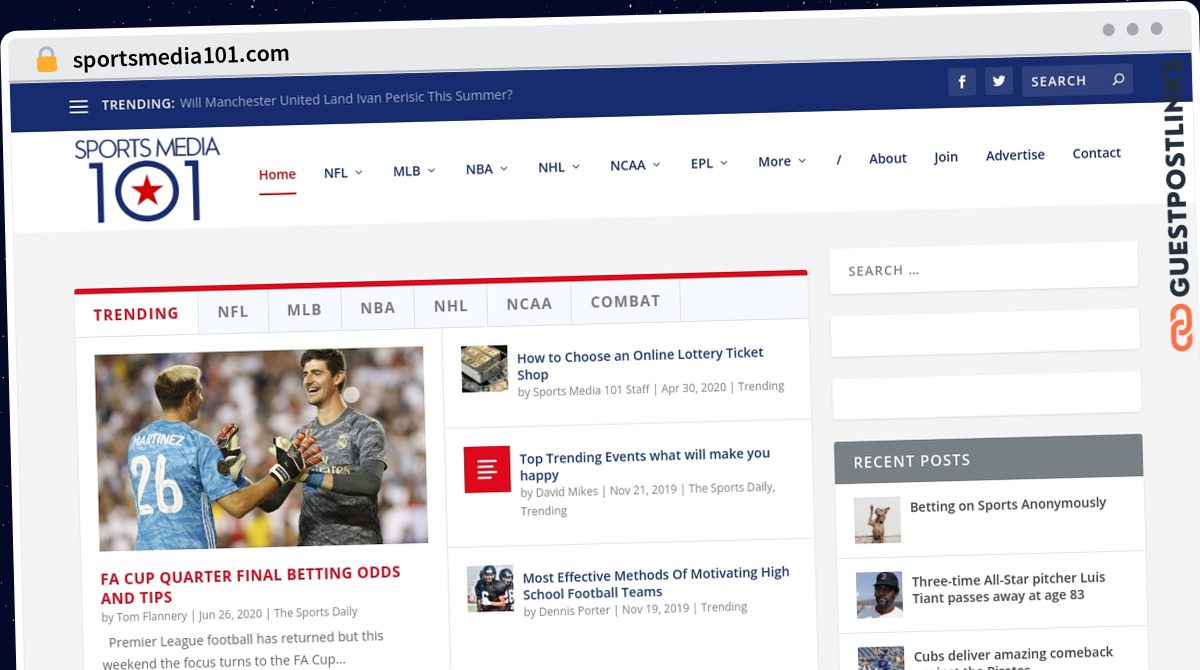
Task: Expand the NBA dropdown menu
Action: [x=487, y=169]
